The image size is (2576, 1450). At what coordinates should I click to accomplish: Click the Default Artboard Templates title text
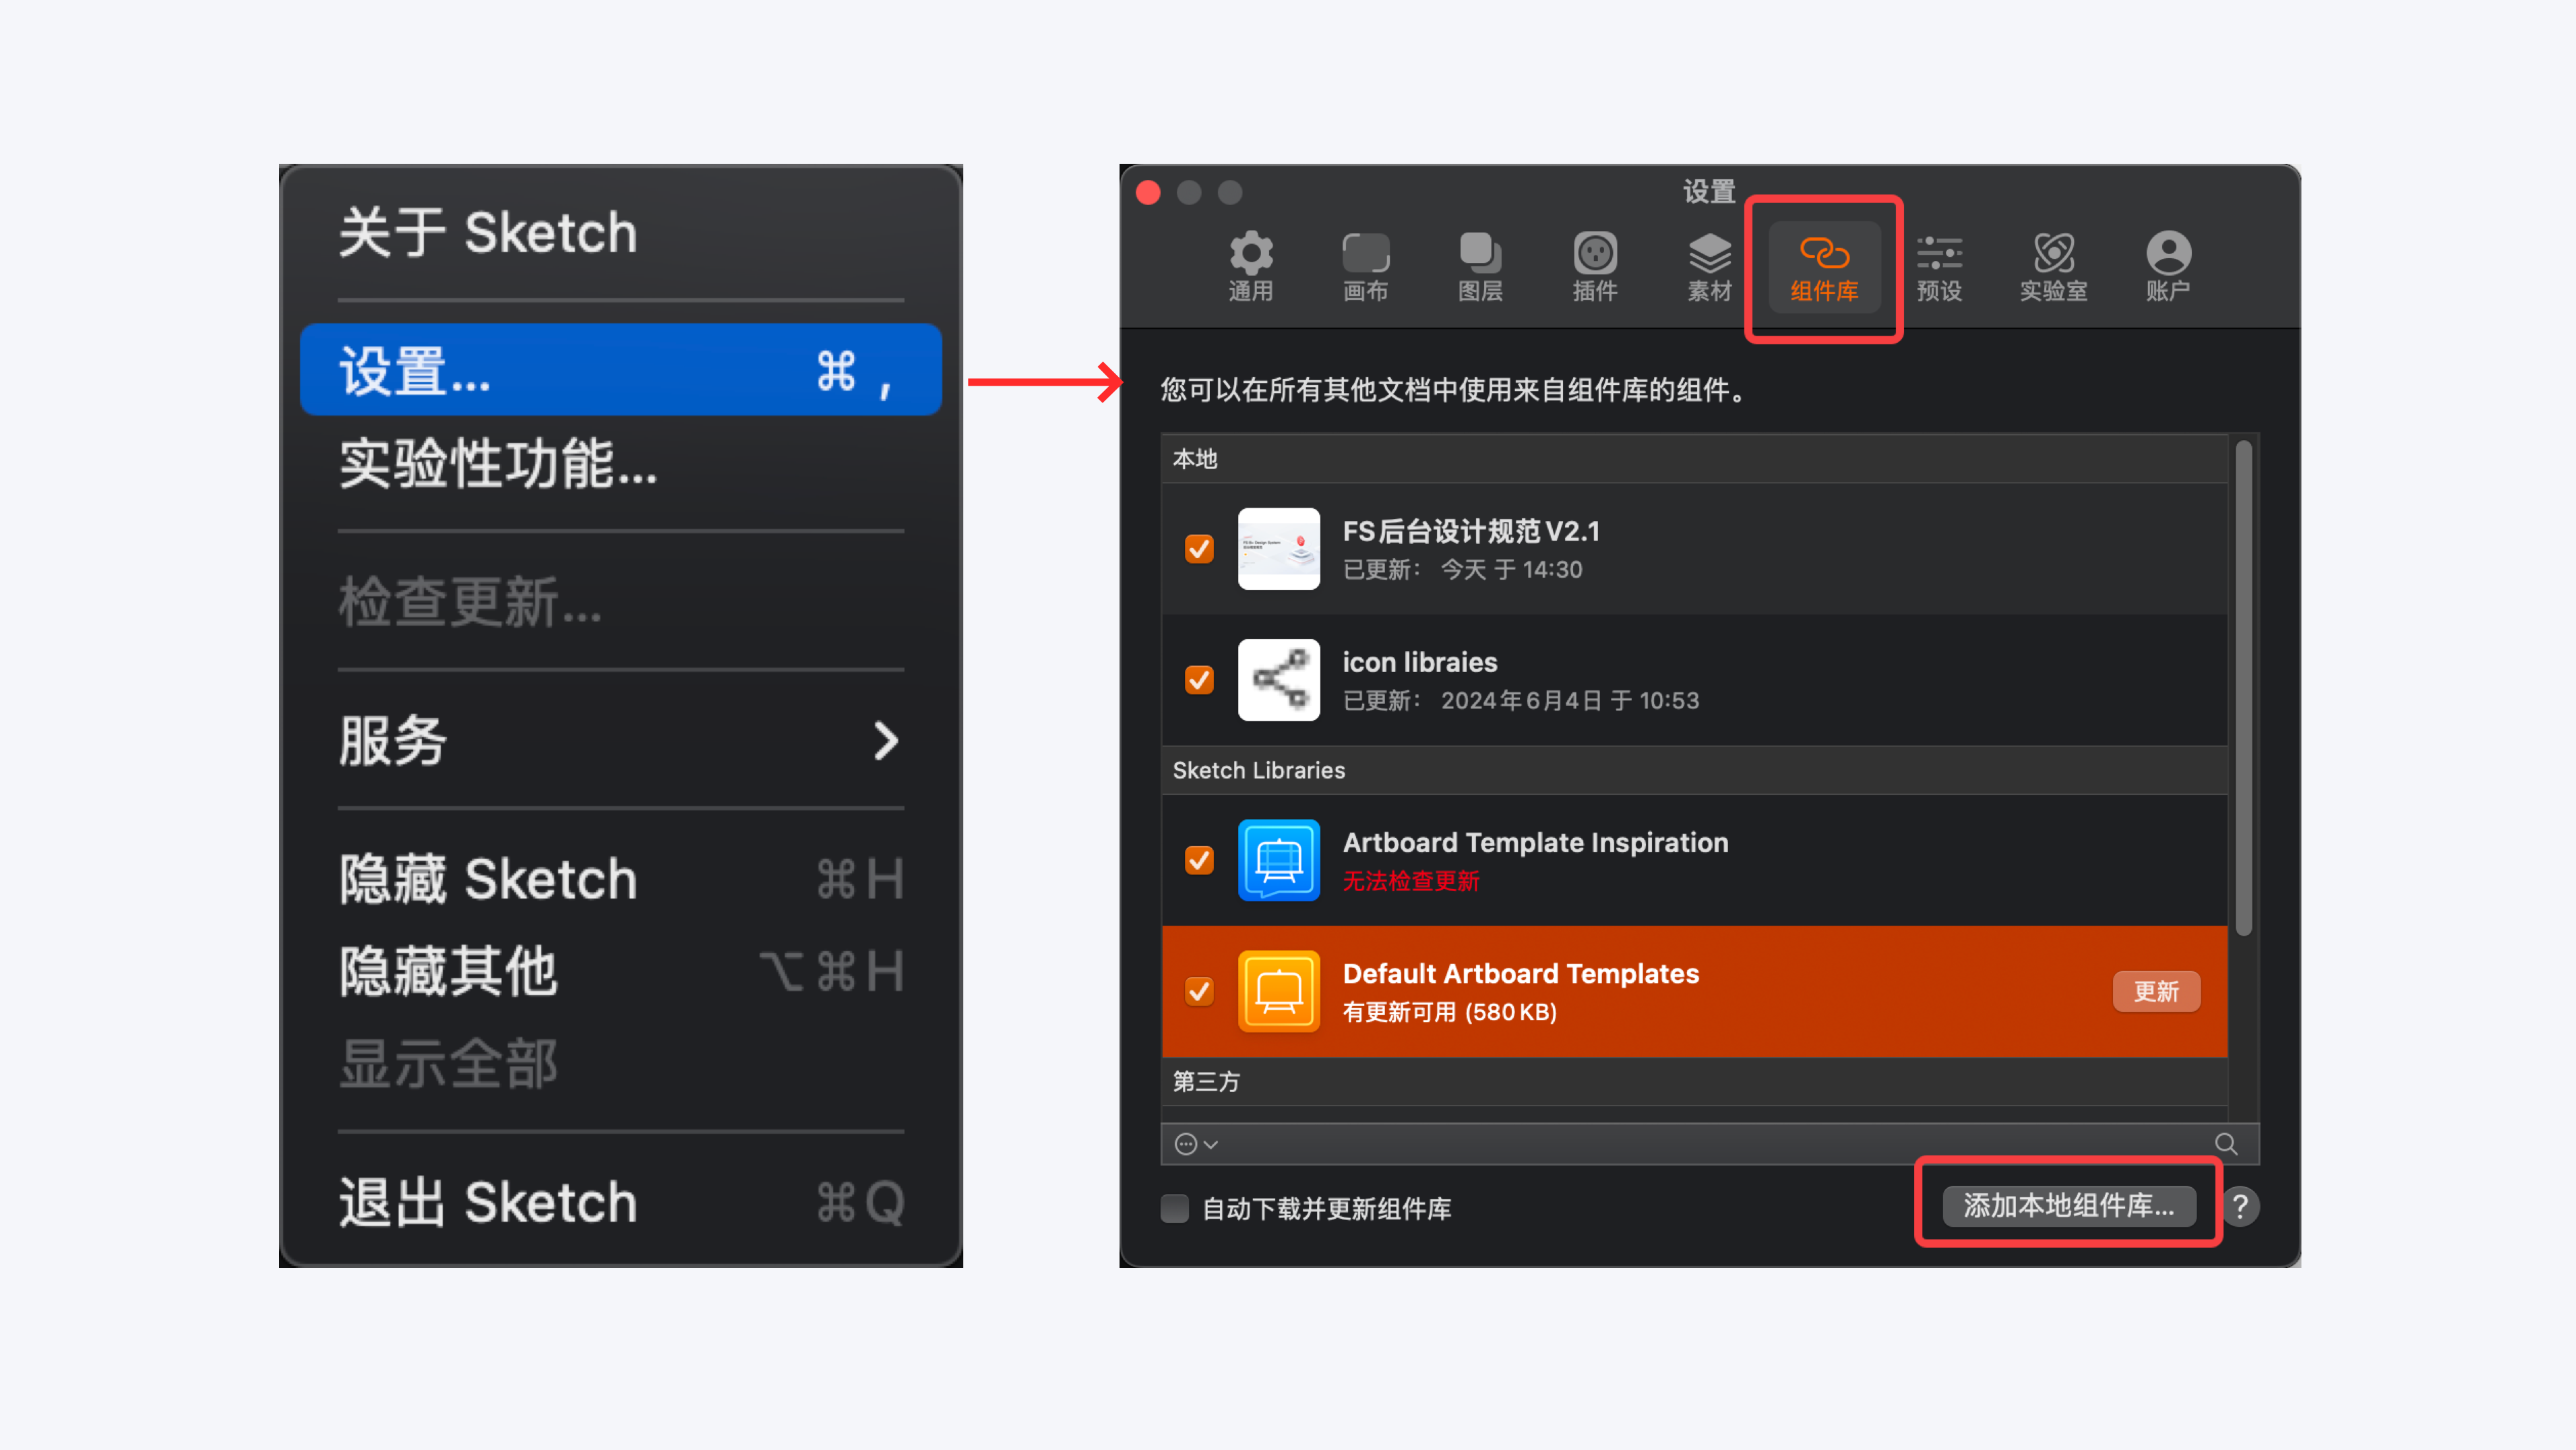(x=1520, y=973)
